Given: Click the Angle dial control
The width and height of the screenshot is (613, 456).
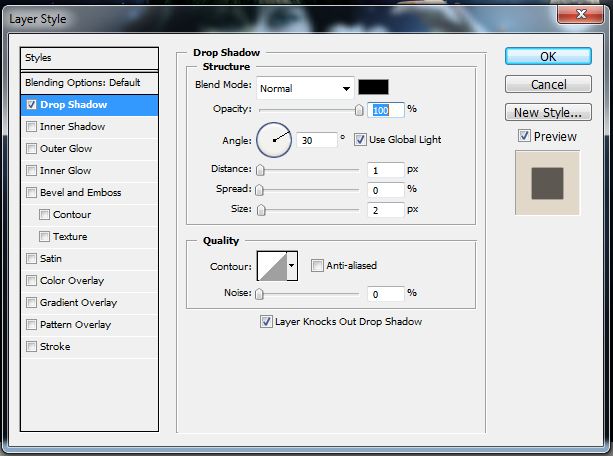Looking at the screenshot, I should pos(274,140).
